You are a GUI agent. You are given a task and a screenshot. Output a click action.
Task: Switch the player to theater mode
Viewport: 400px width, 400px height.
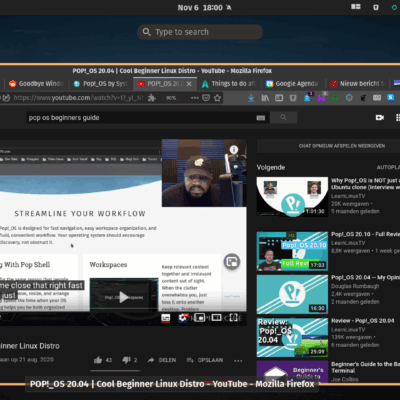[x=216, y=318]
